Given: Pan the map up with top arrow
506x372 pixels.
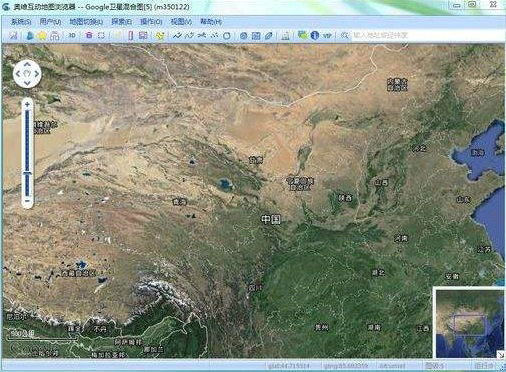Looking at the screenshot, I should pos(27,64).
